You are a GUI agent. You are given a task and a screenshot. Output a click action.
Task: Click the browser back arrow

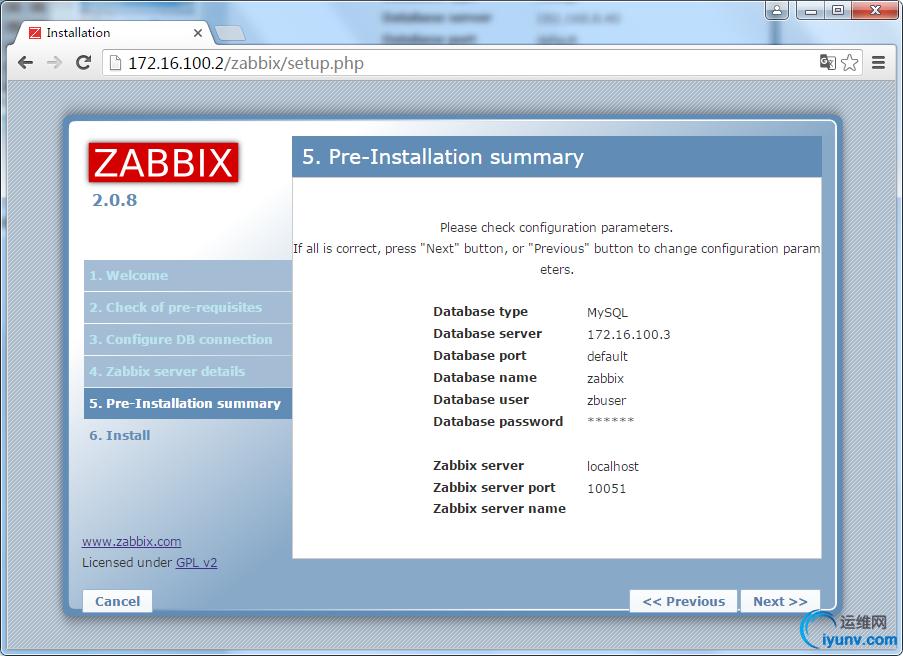pyautogui.click(x=25, y=62)
